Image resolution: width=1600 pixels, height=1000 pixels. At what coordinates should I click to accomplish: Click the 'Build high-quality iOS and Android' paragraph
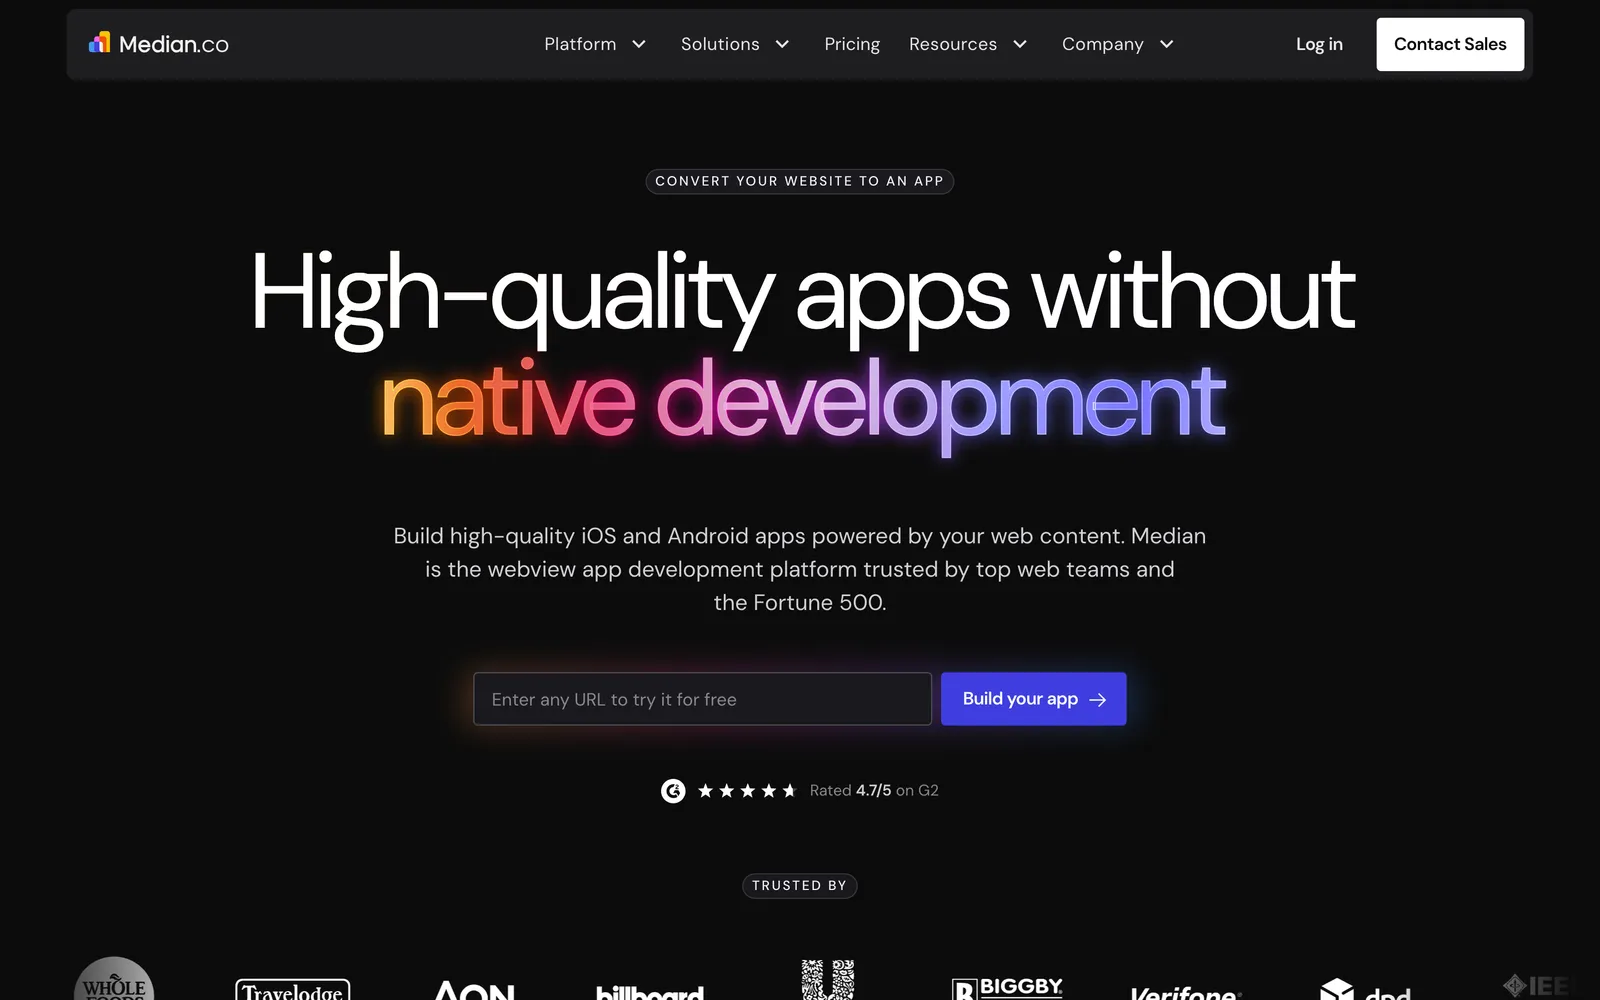(x=800, y=569)
